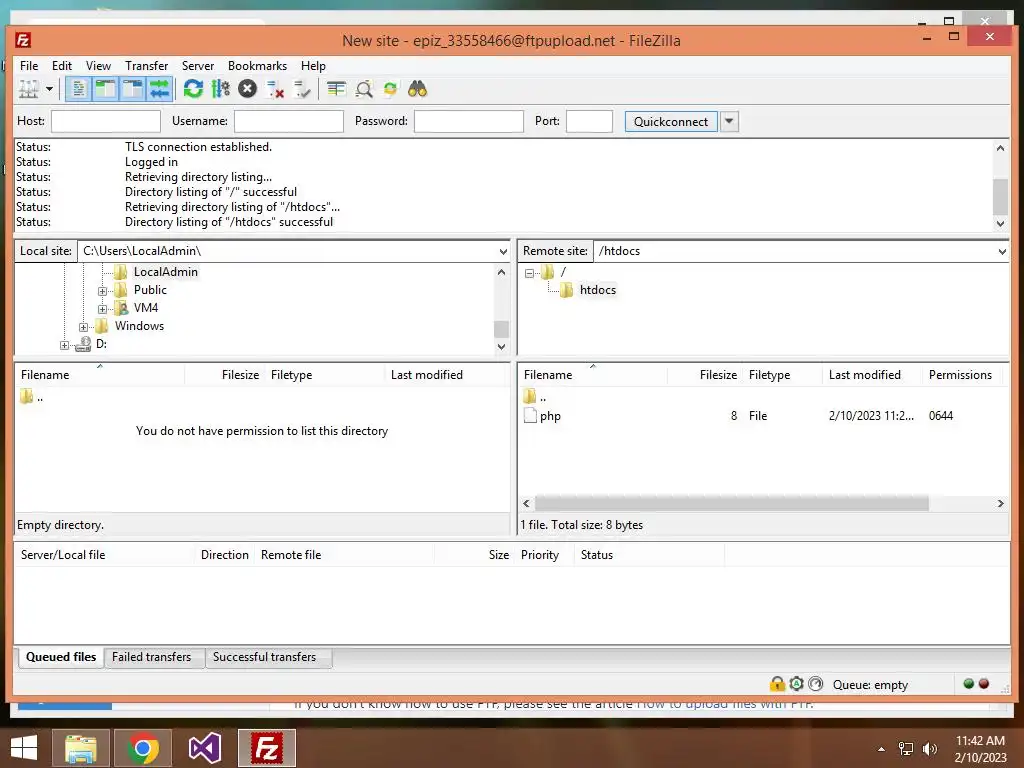Expand the VM4 folder node
The height and width of the screenshot is (768, 1024).
pos(103,309)
